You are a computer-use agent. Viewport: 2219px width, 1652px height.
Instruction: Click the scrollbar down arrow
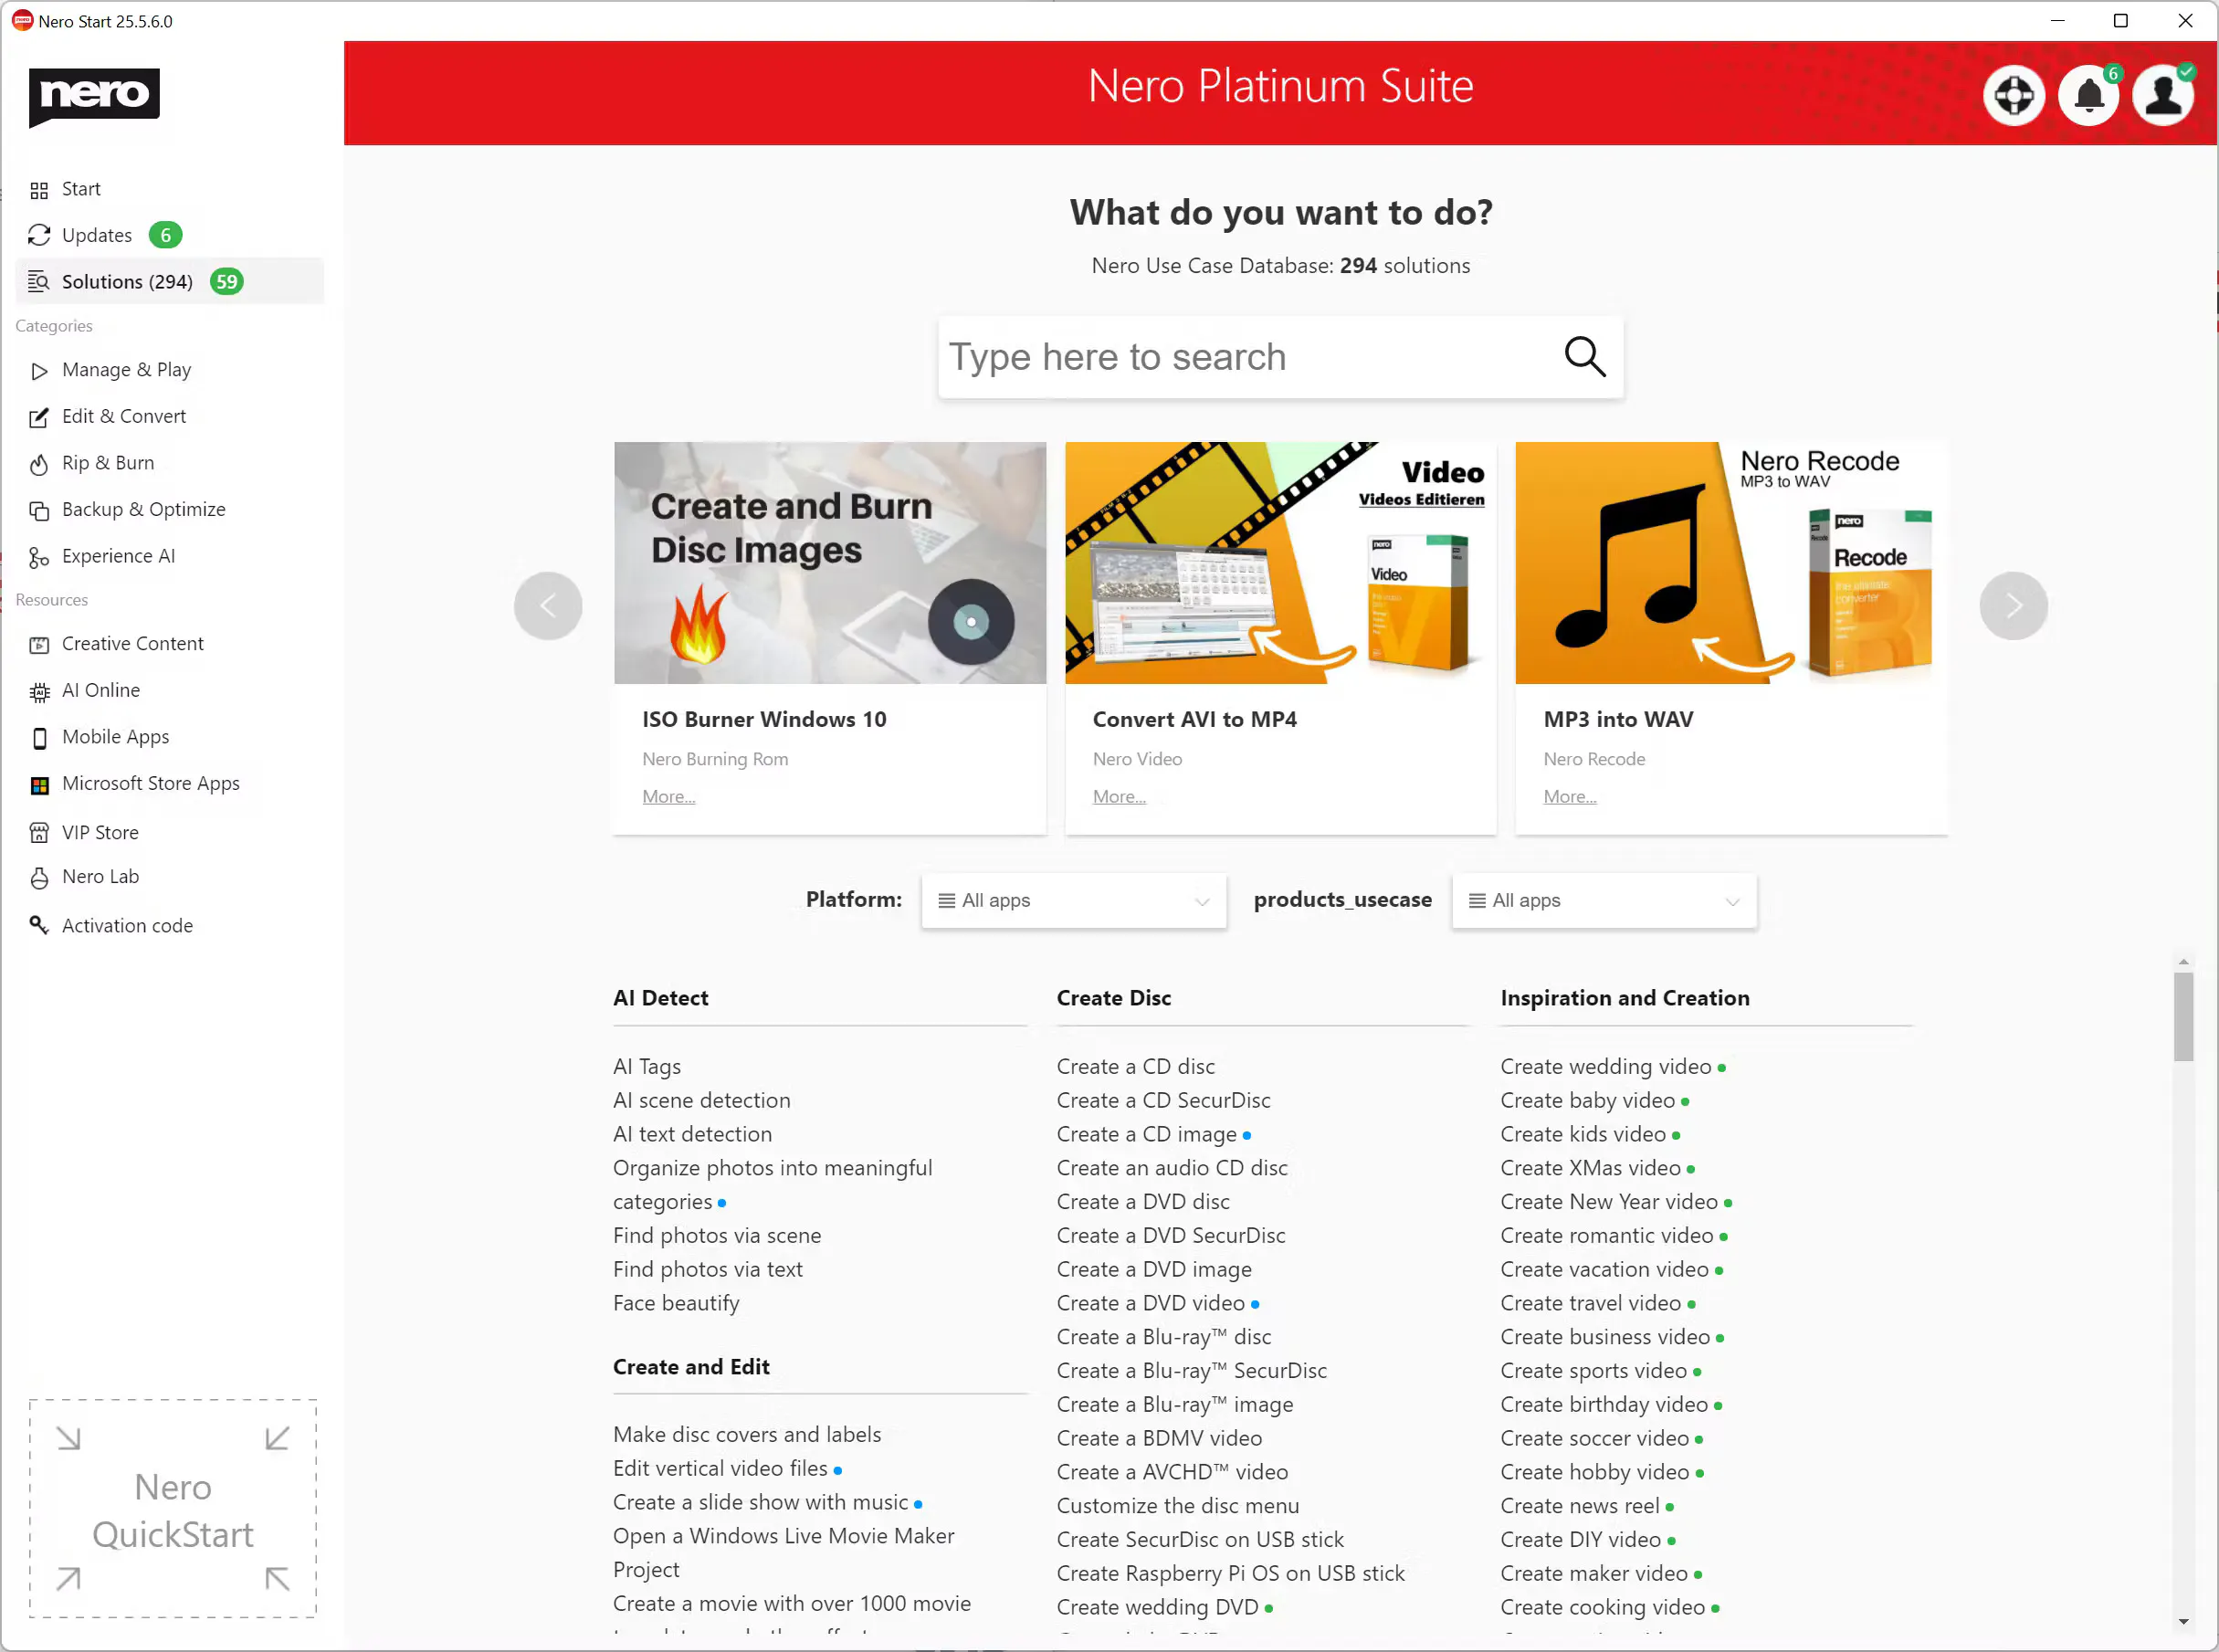coord(2183,1621)
